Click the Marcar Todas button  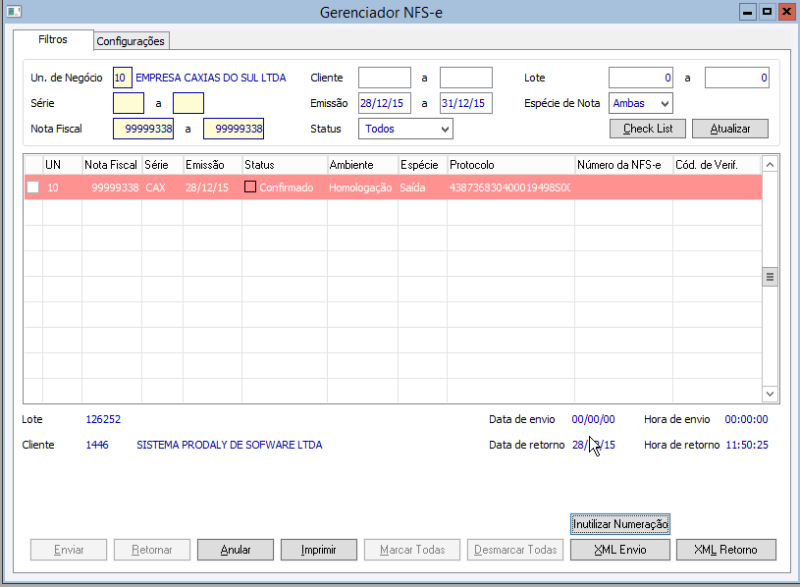[x=412, y=550]
